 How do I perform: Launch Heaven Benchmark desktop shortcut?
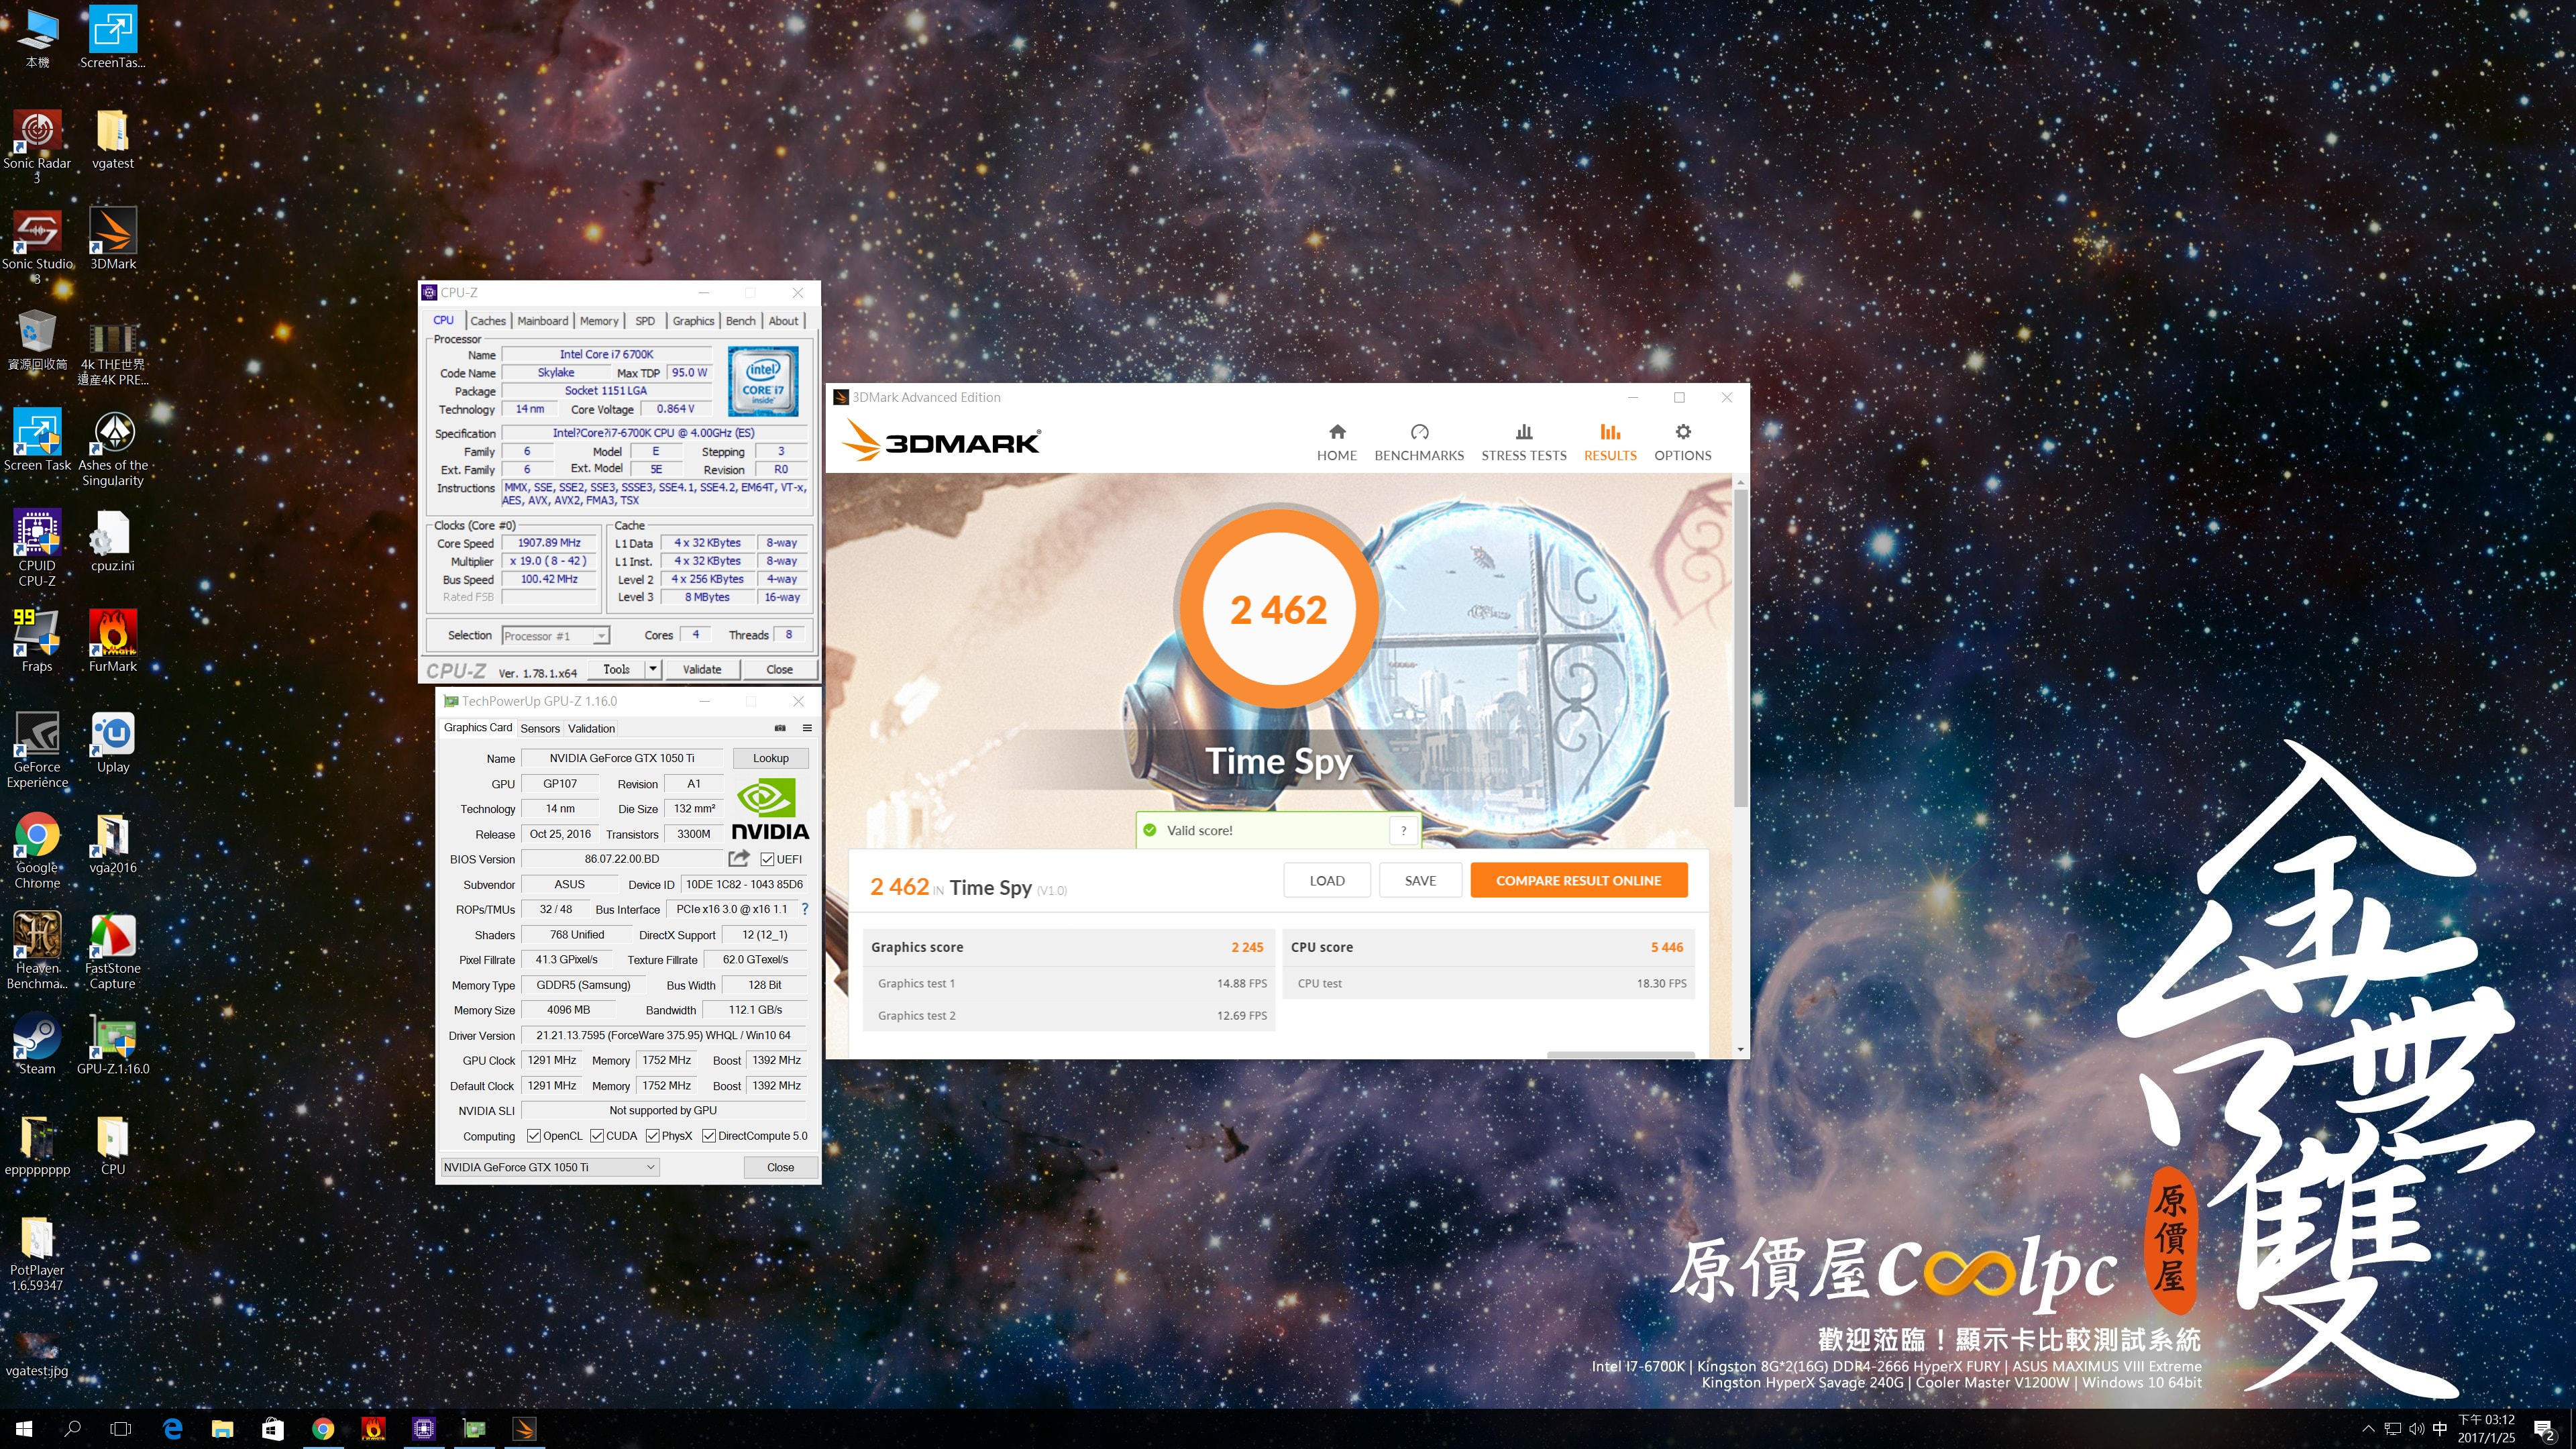pyautogui.click(x=37, y=951)
